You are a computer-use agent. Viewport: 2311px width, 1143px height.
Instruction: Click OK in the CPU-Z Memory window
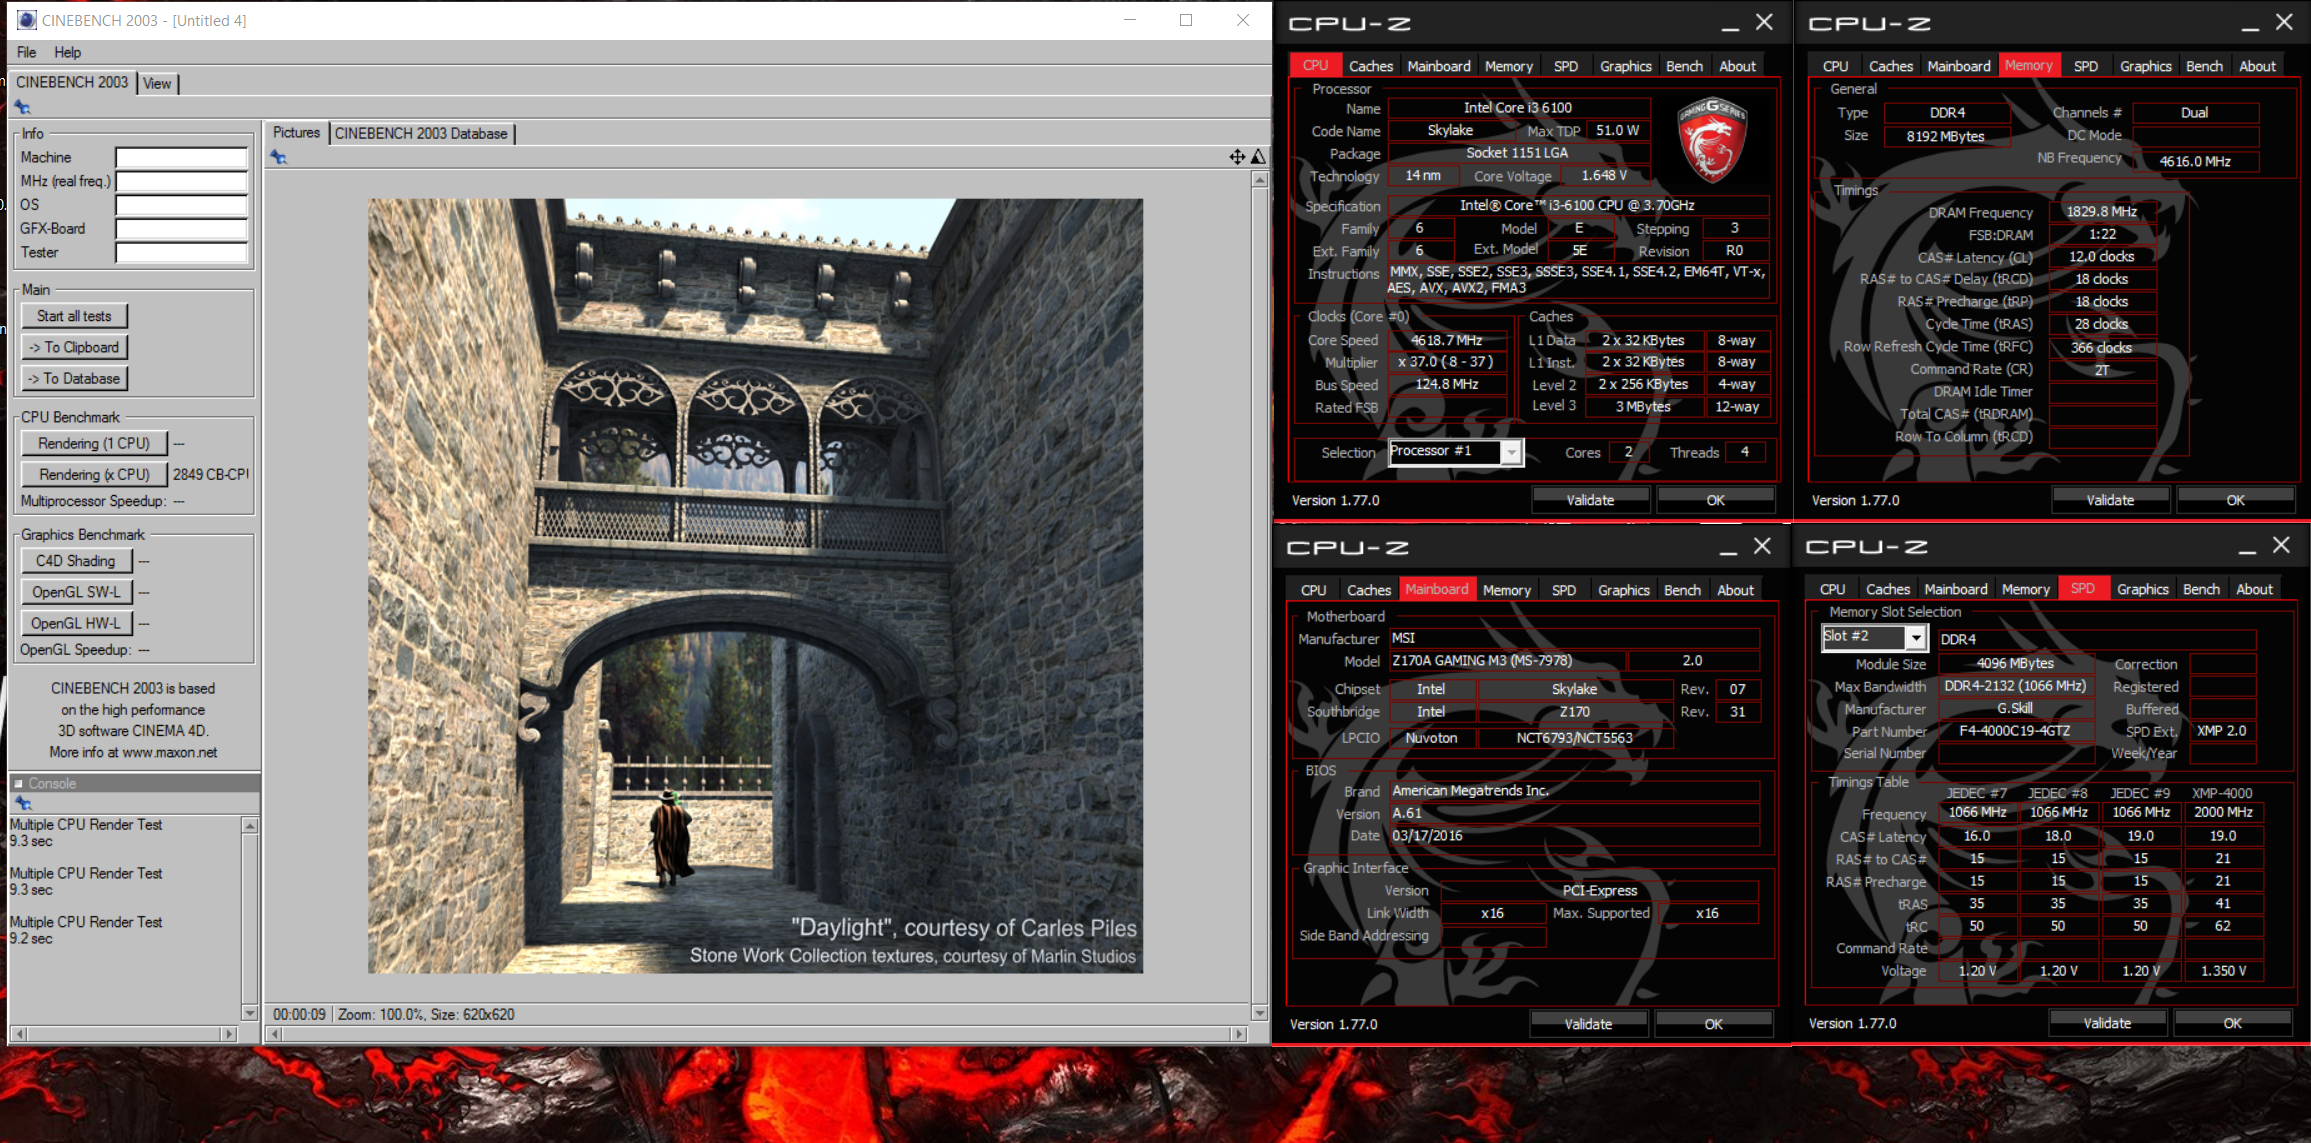point(2235,500)
